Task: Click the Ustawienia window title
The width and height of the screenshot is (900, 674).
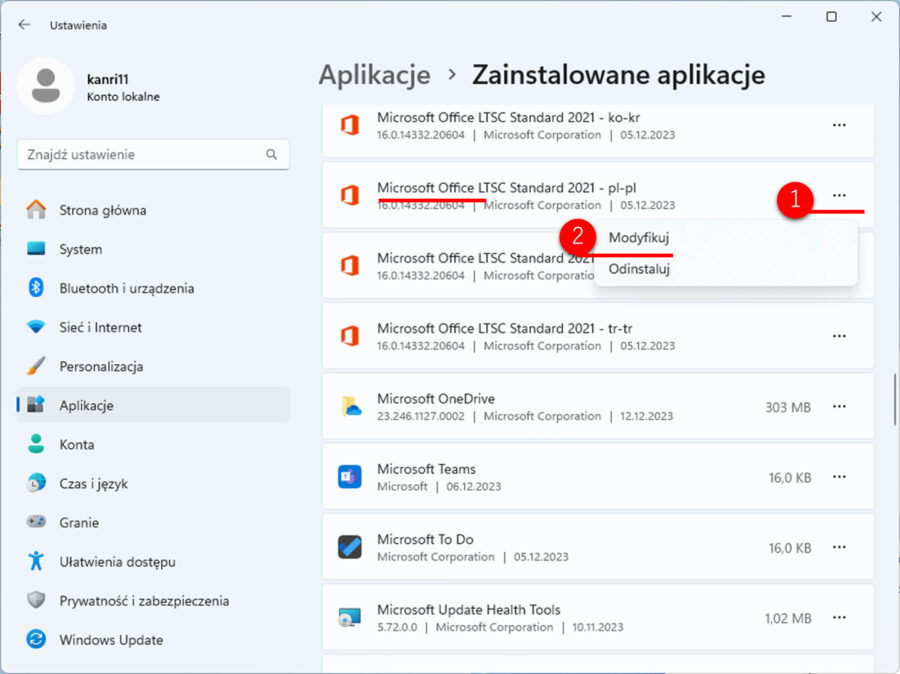Action: [78, 25]
